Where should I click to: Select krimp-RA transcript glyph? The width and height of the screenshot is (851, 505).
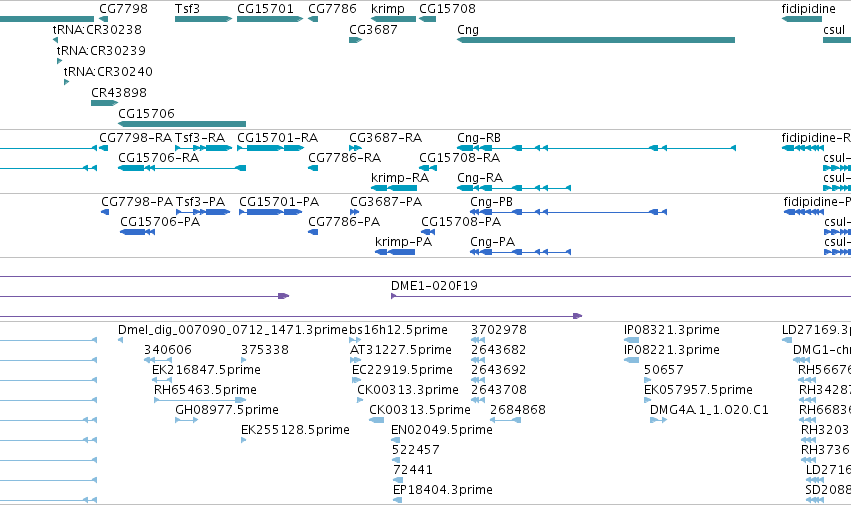394,188
